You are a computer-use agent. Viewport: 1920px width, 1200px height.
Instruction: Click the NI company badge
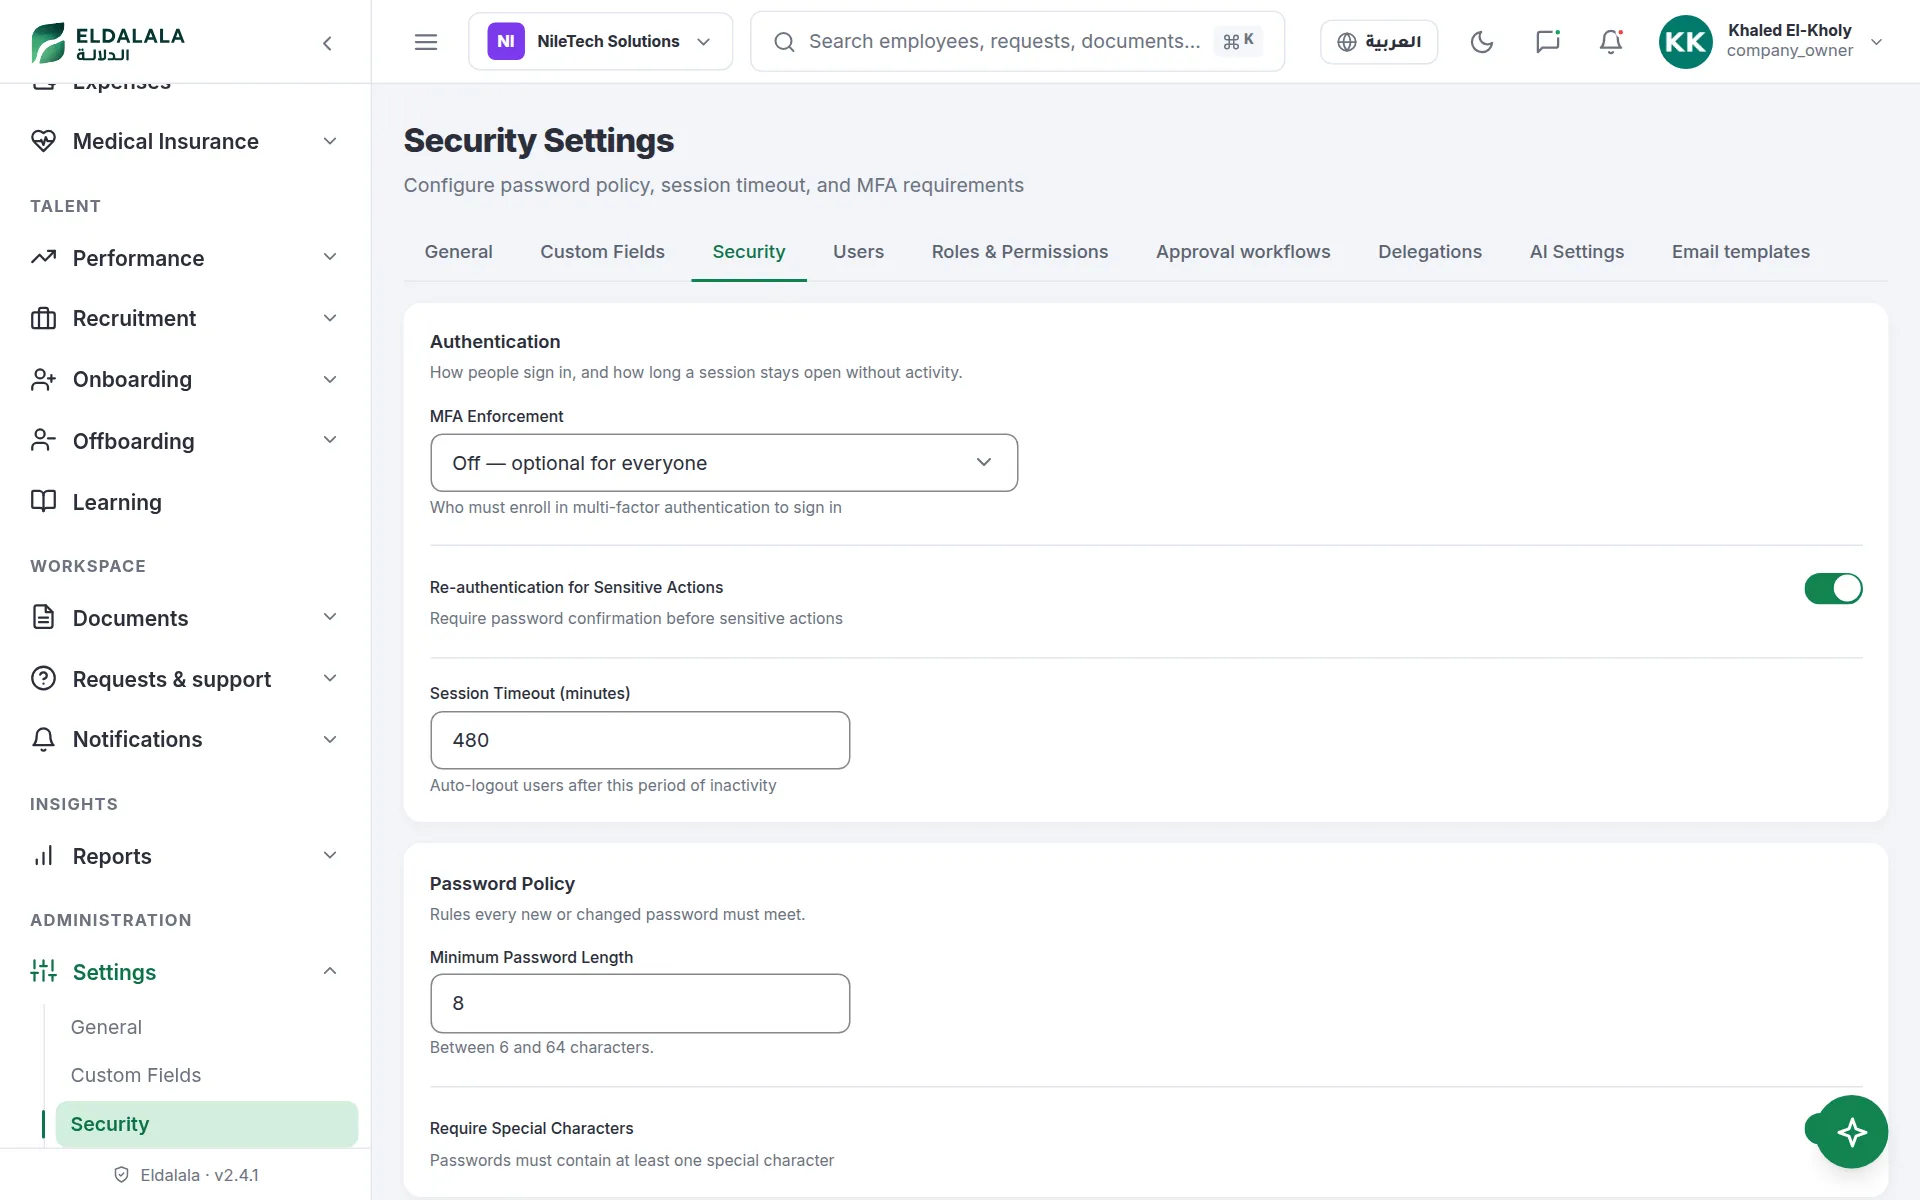pos(506,42)
